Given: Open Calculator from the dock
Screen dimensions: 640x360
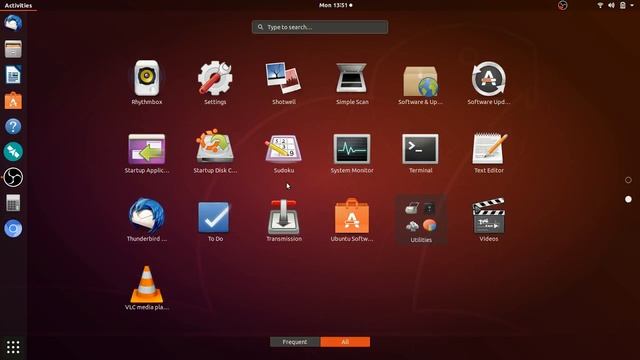Looking at the screenshot, I should point(13,203).
